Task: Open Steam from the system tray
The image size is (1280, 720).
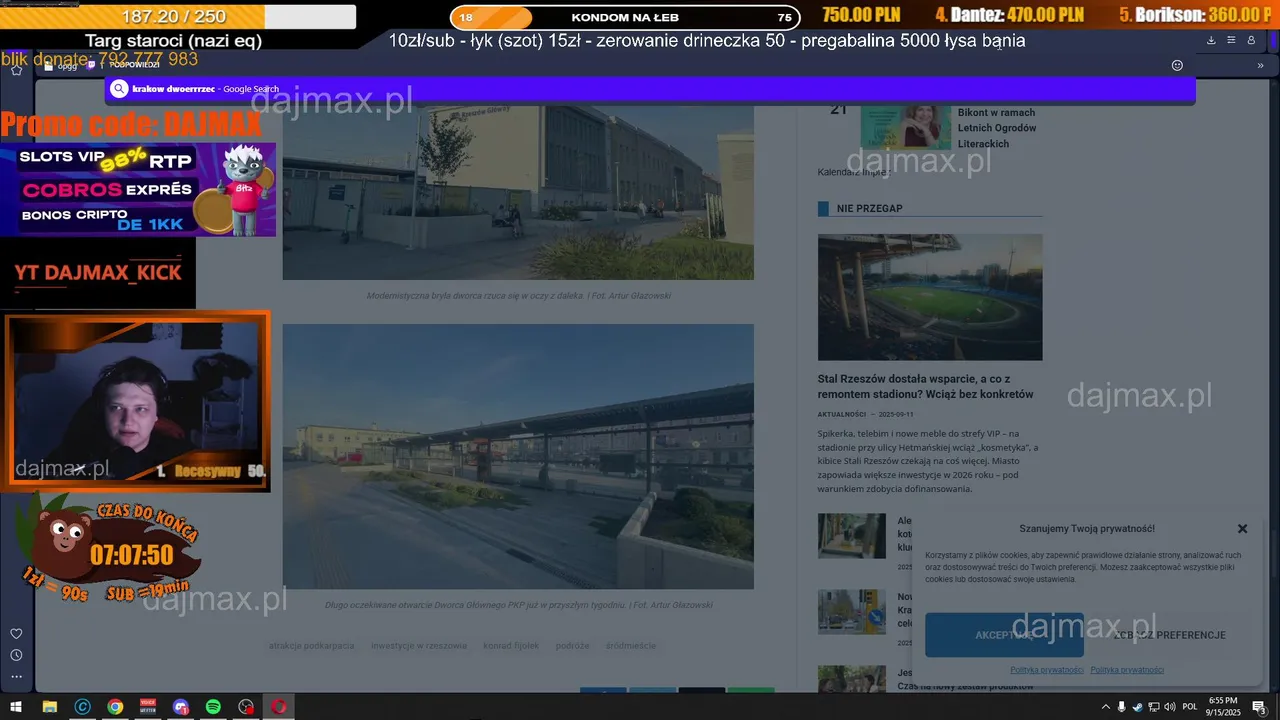Action: pos(1137,707)
